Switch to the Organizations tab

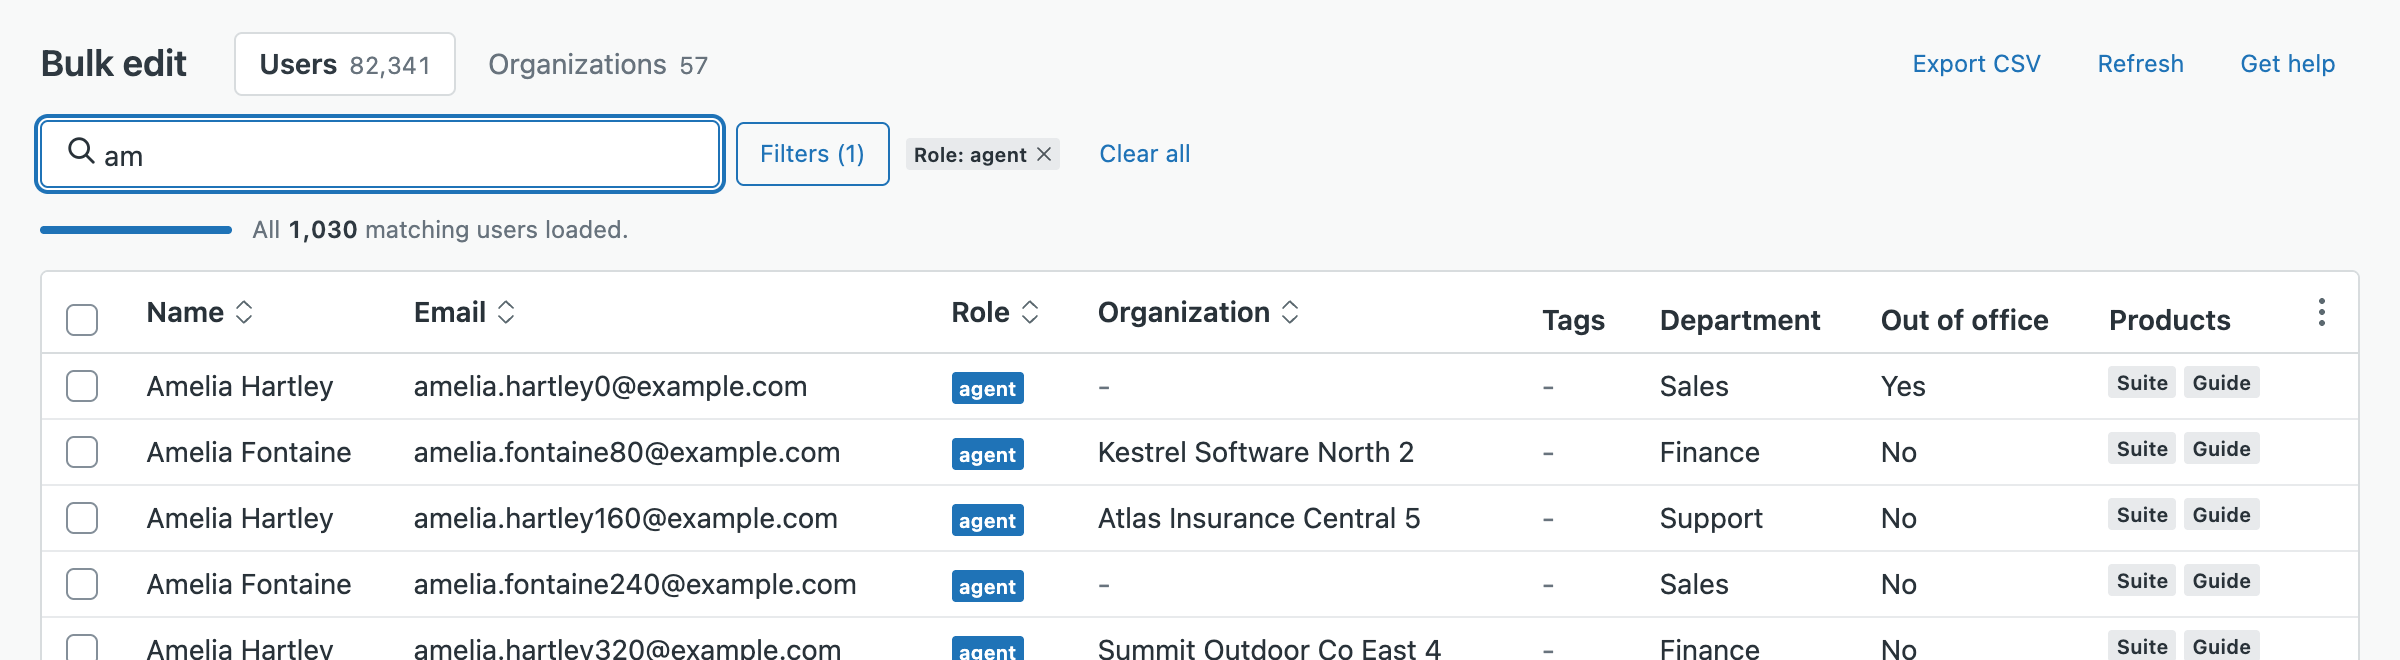(x=598, y=64)
